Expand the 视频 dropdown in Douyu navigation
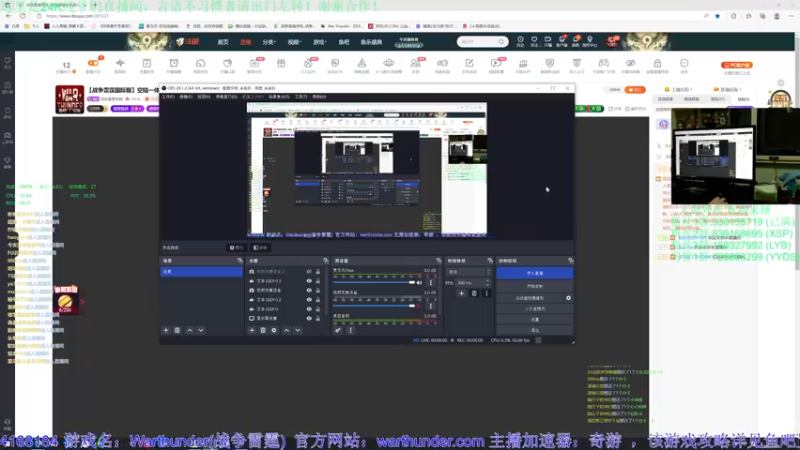This screenshot has width=800, height=450. [x=294, y=42]
